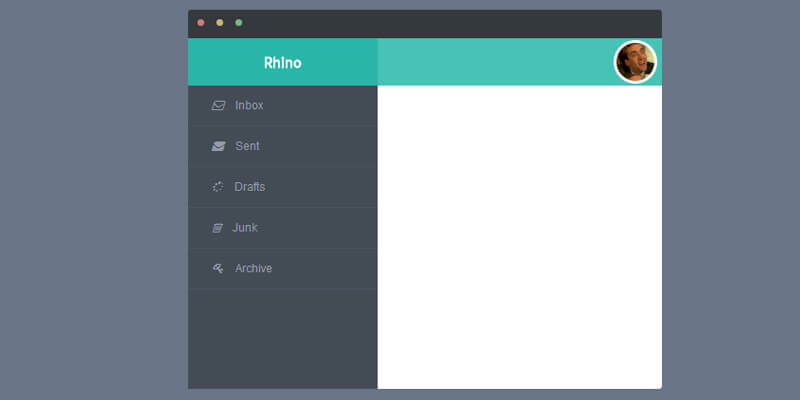Screen dimensions: 800x400
Task: Click the Junk paper icon
Action: 217,228
